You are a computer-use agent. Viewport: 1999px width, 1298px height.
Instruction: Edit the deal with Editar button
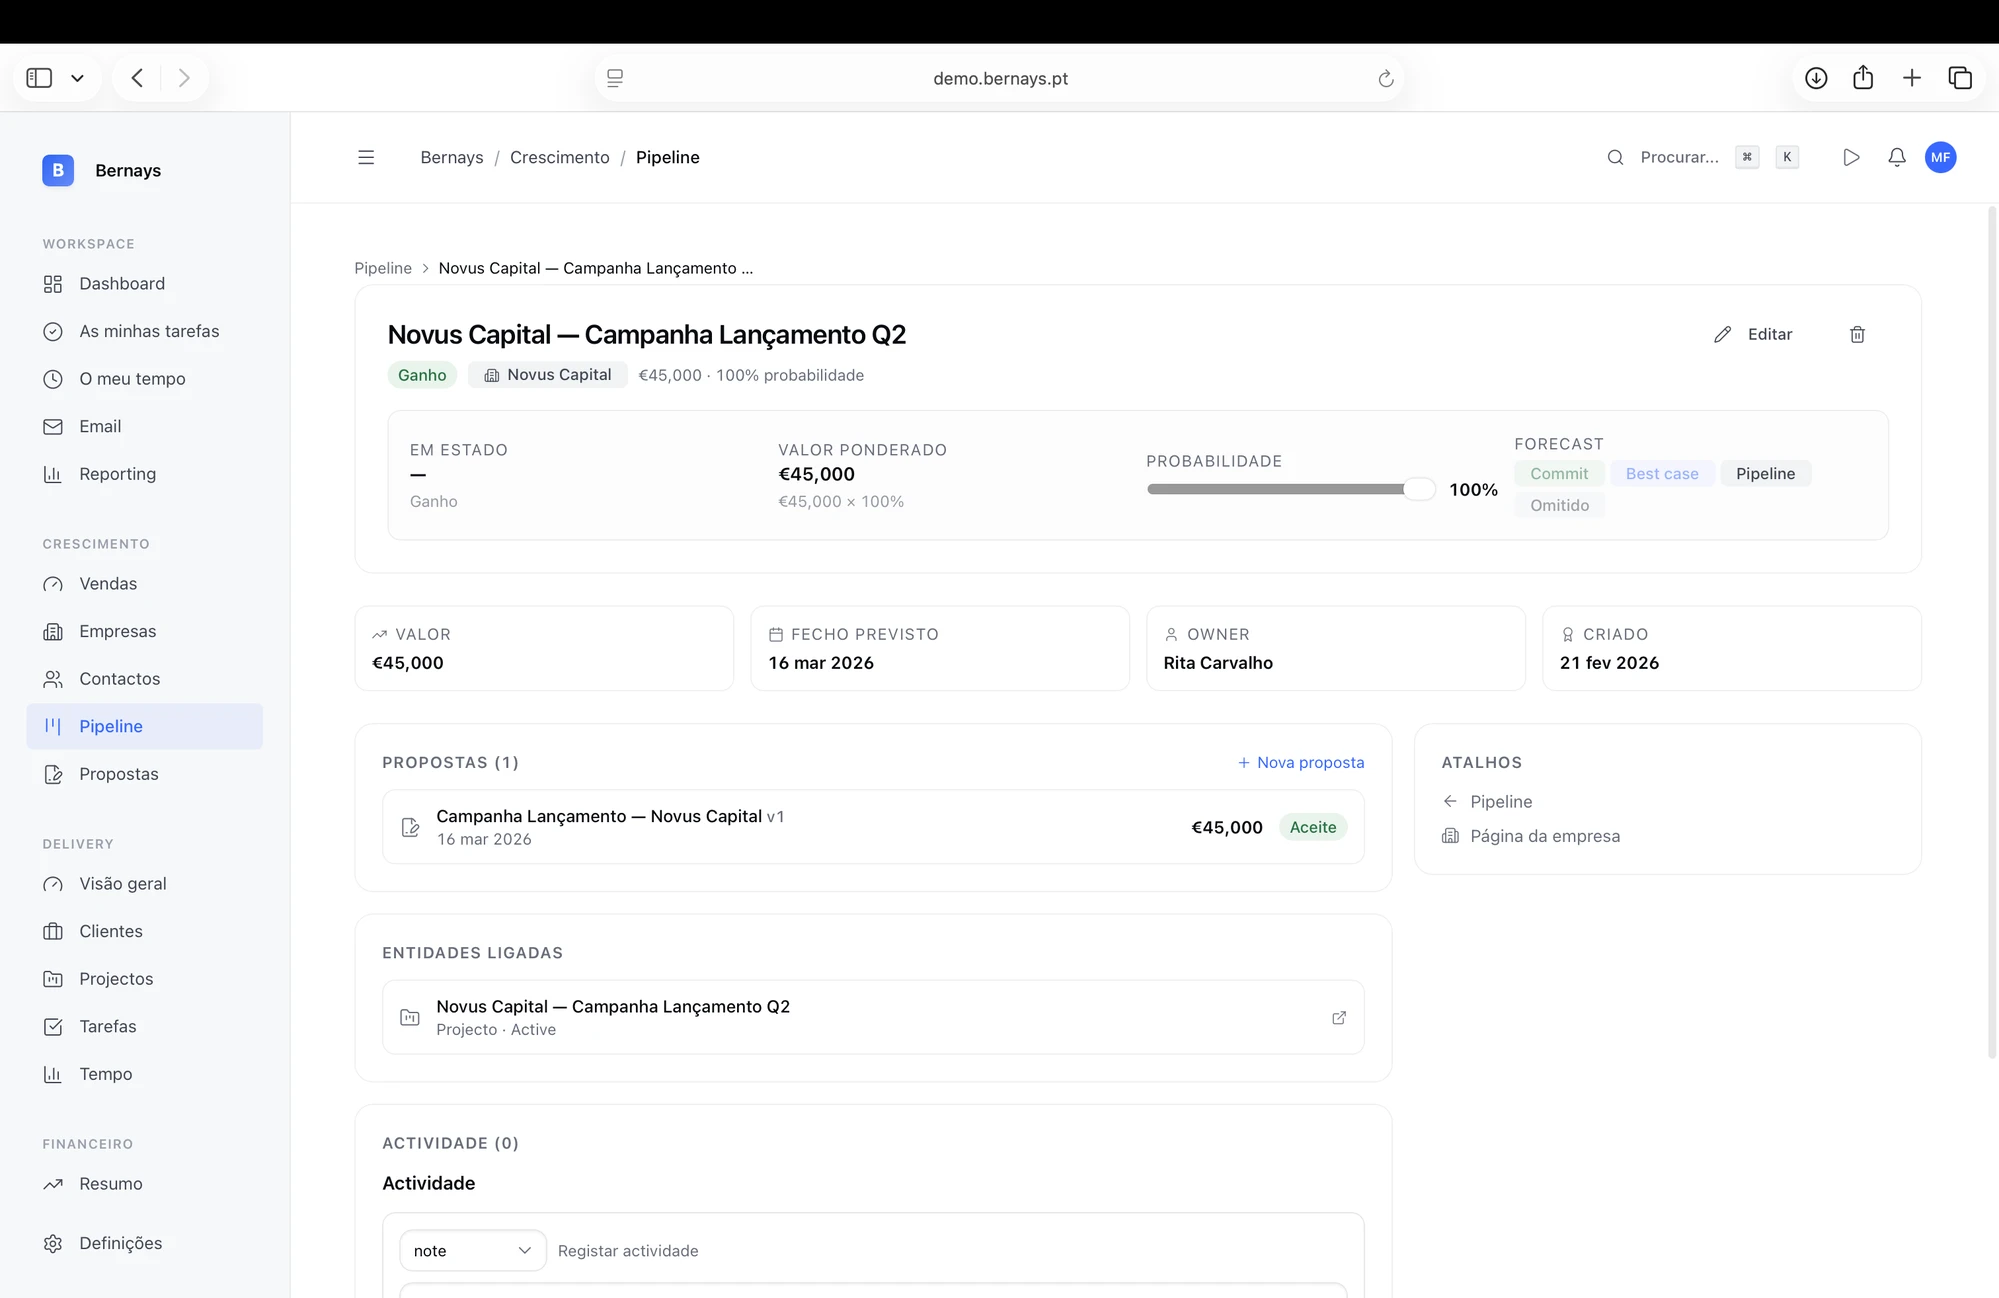coord(1753,334)
